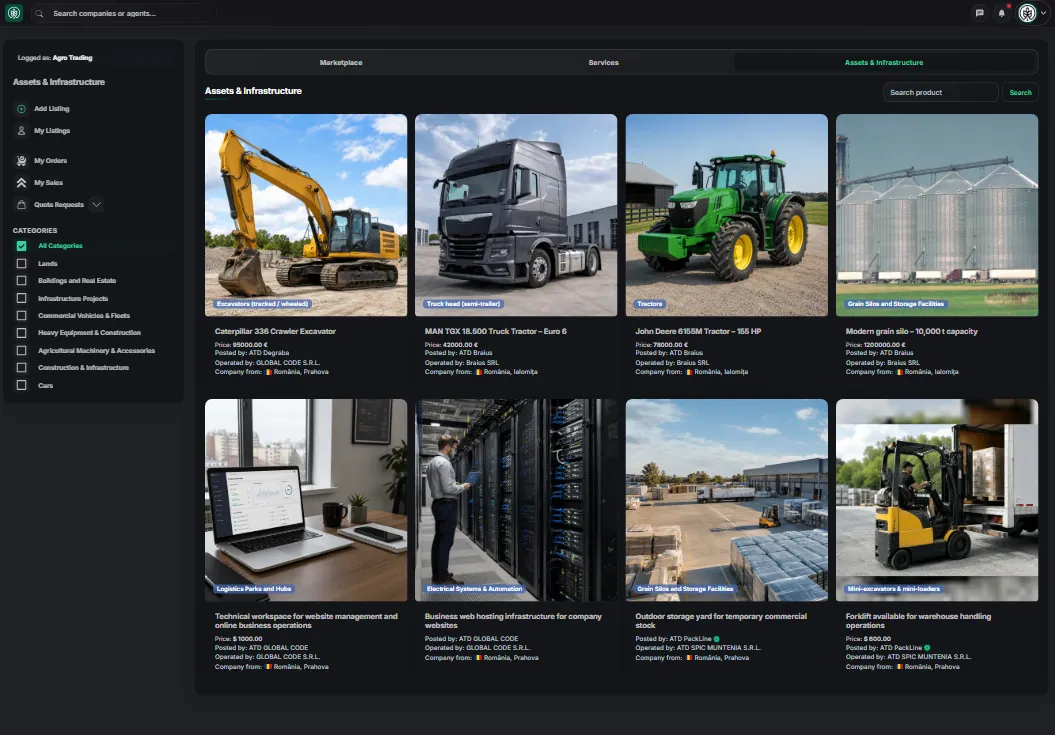Click the green Search button
The image size is (1055, 735).
[x=1020, y=92]
